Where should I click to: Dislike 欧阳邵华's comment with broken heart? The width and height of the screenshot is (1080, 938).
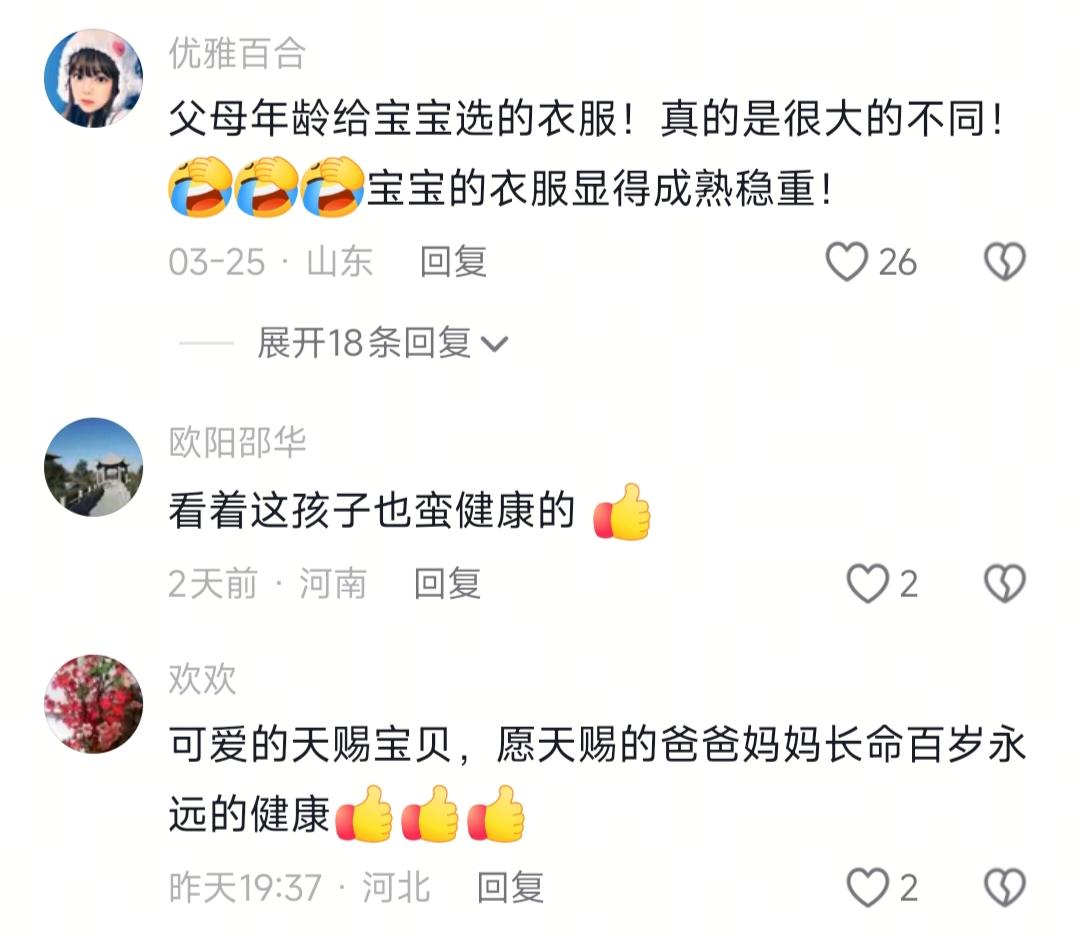tap(1005, 583)
